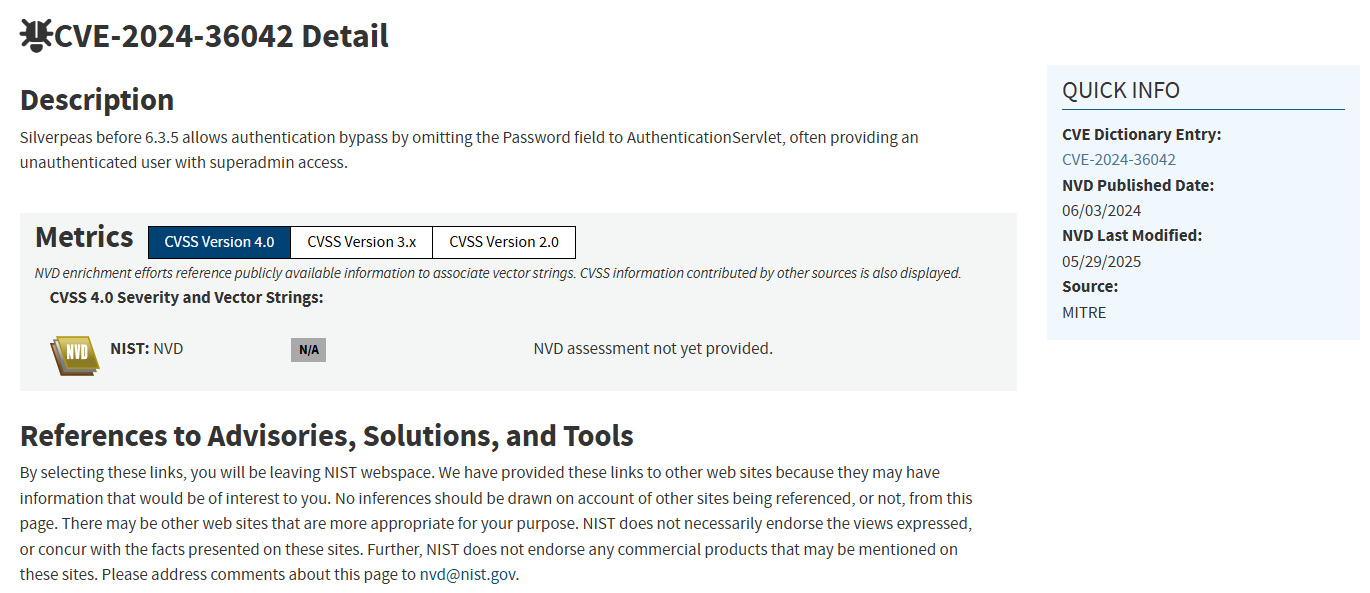Click the gray N/A severity badge
Image resolution: width=1370 pixels, height=593 pixels.
(308, 350)
